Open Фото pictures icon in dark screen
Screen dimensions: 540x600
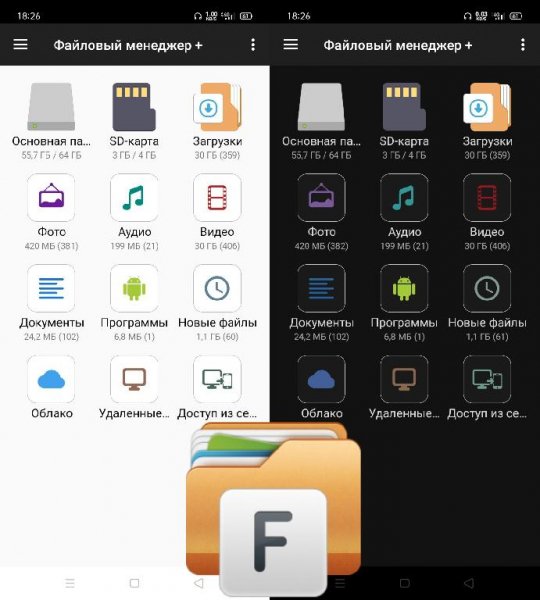click(321, 197)
